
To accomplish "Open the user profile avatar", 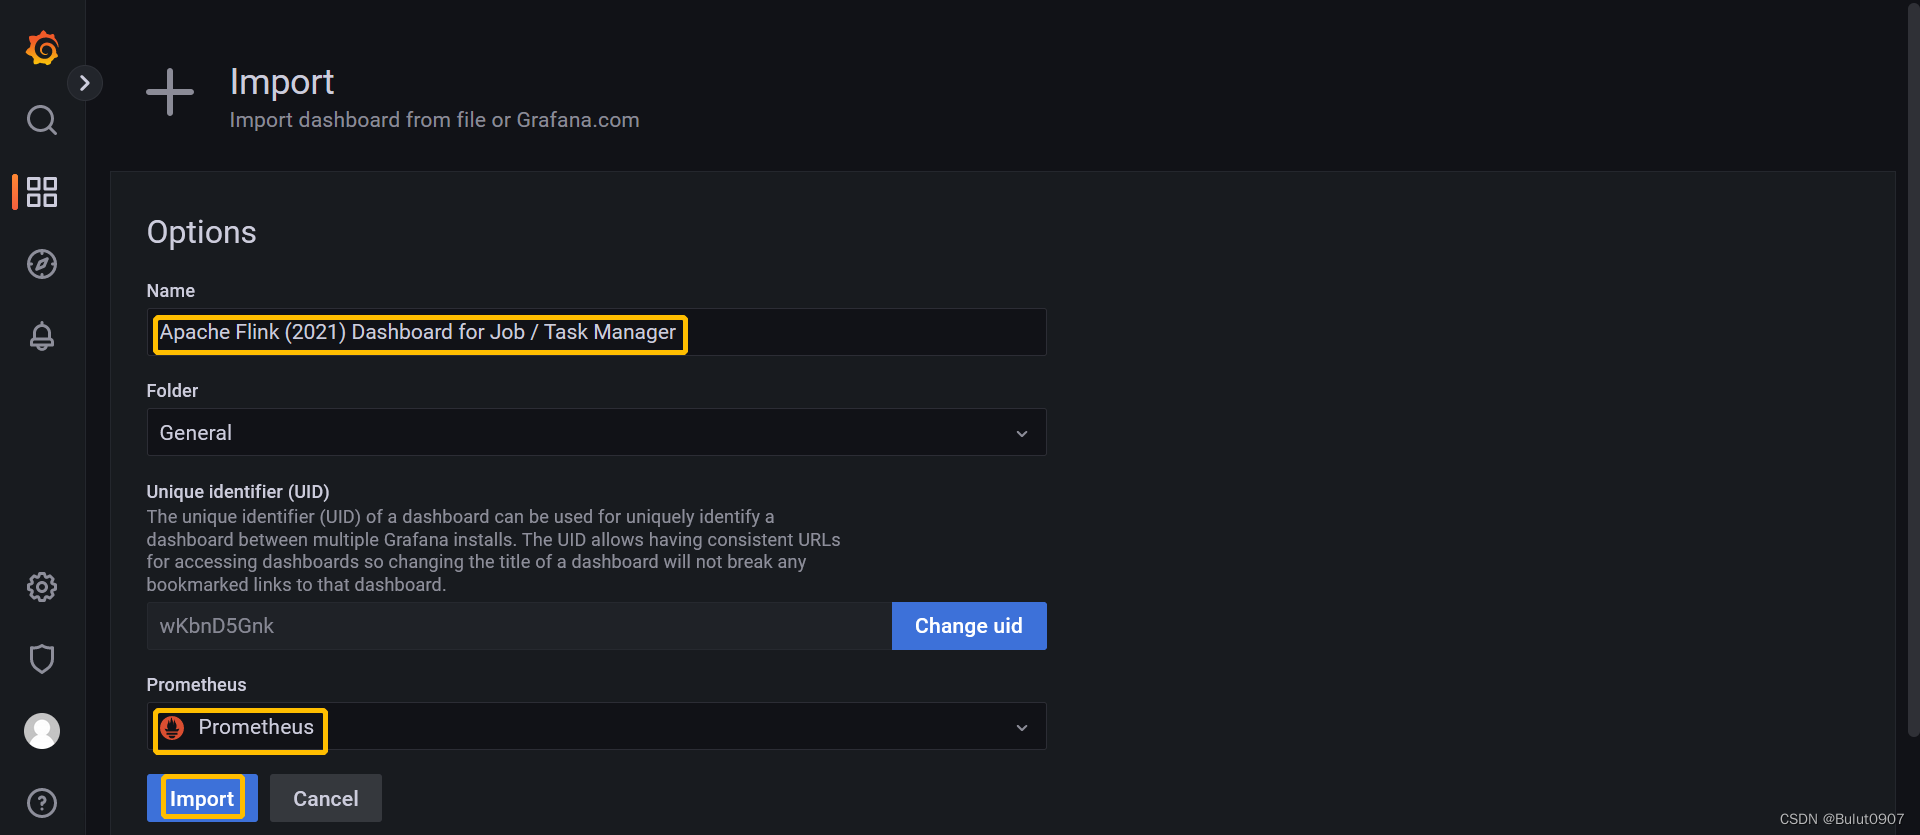I will 42,731.
